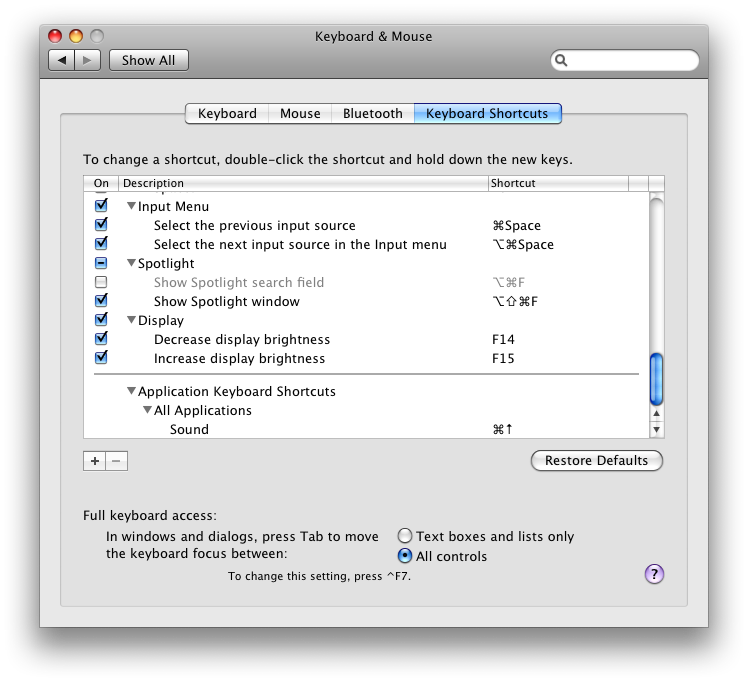The height and width of the screenshot is (682, 748).
Task: Switch to the Mouse tab
Action: pyautogui.click(x=300, y=113)
